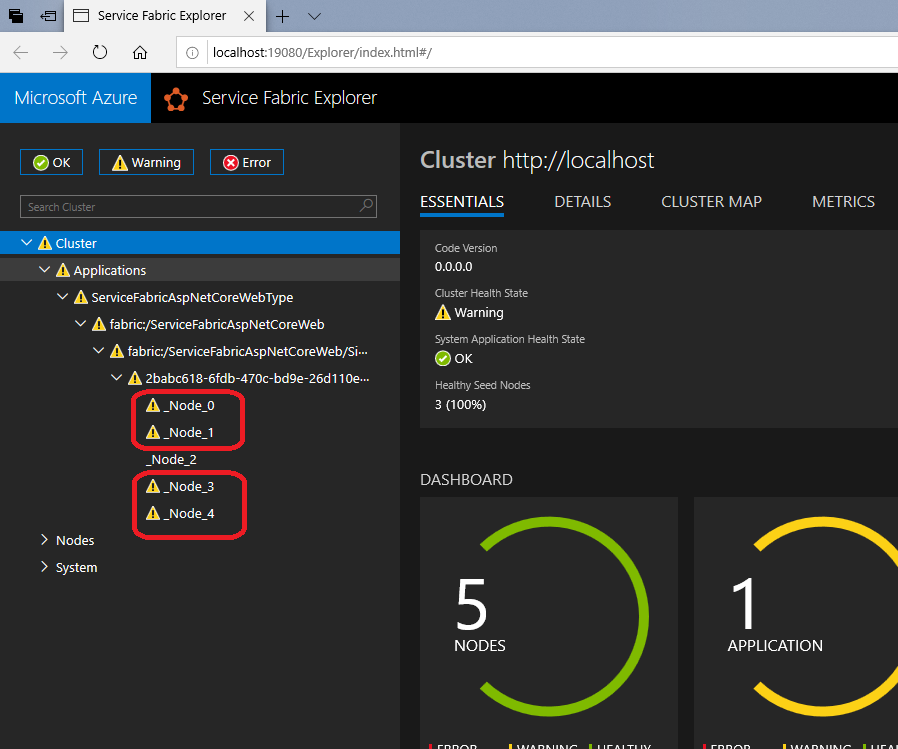
Task: Open the tab list chevron next to new tab
Action: pyautogui.click(x=314, y=16)
